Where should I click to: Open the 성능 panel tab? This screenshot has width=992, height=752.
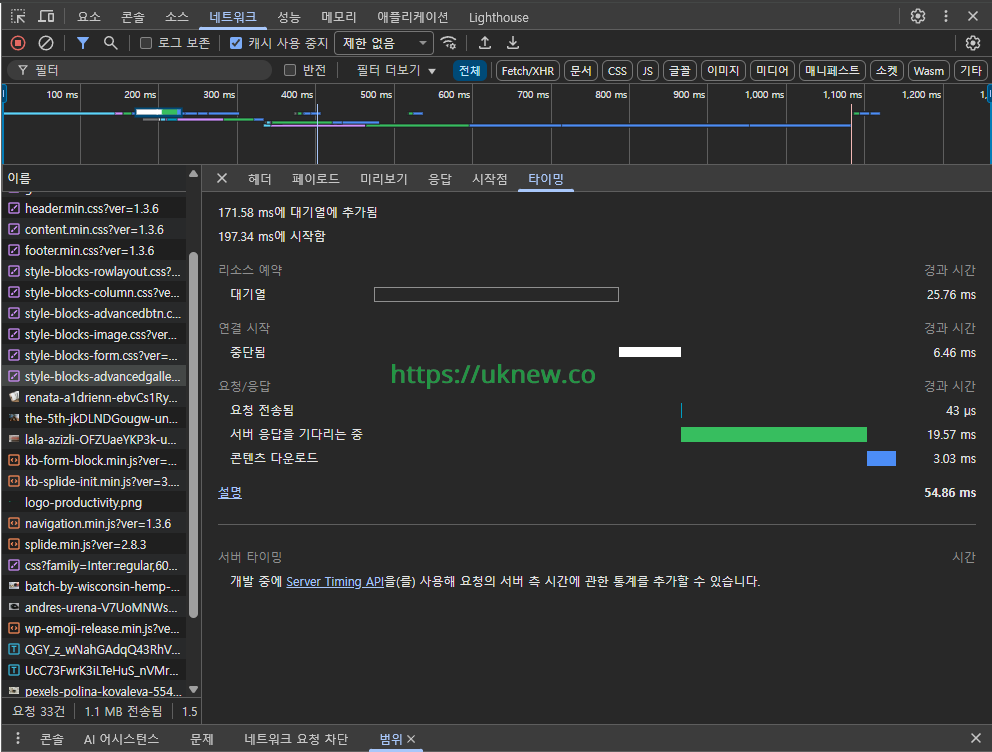pyautogui.click(x=287, y=16)
